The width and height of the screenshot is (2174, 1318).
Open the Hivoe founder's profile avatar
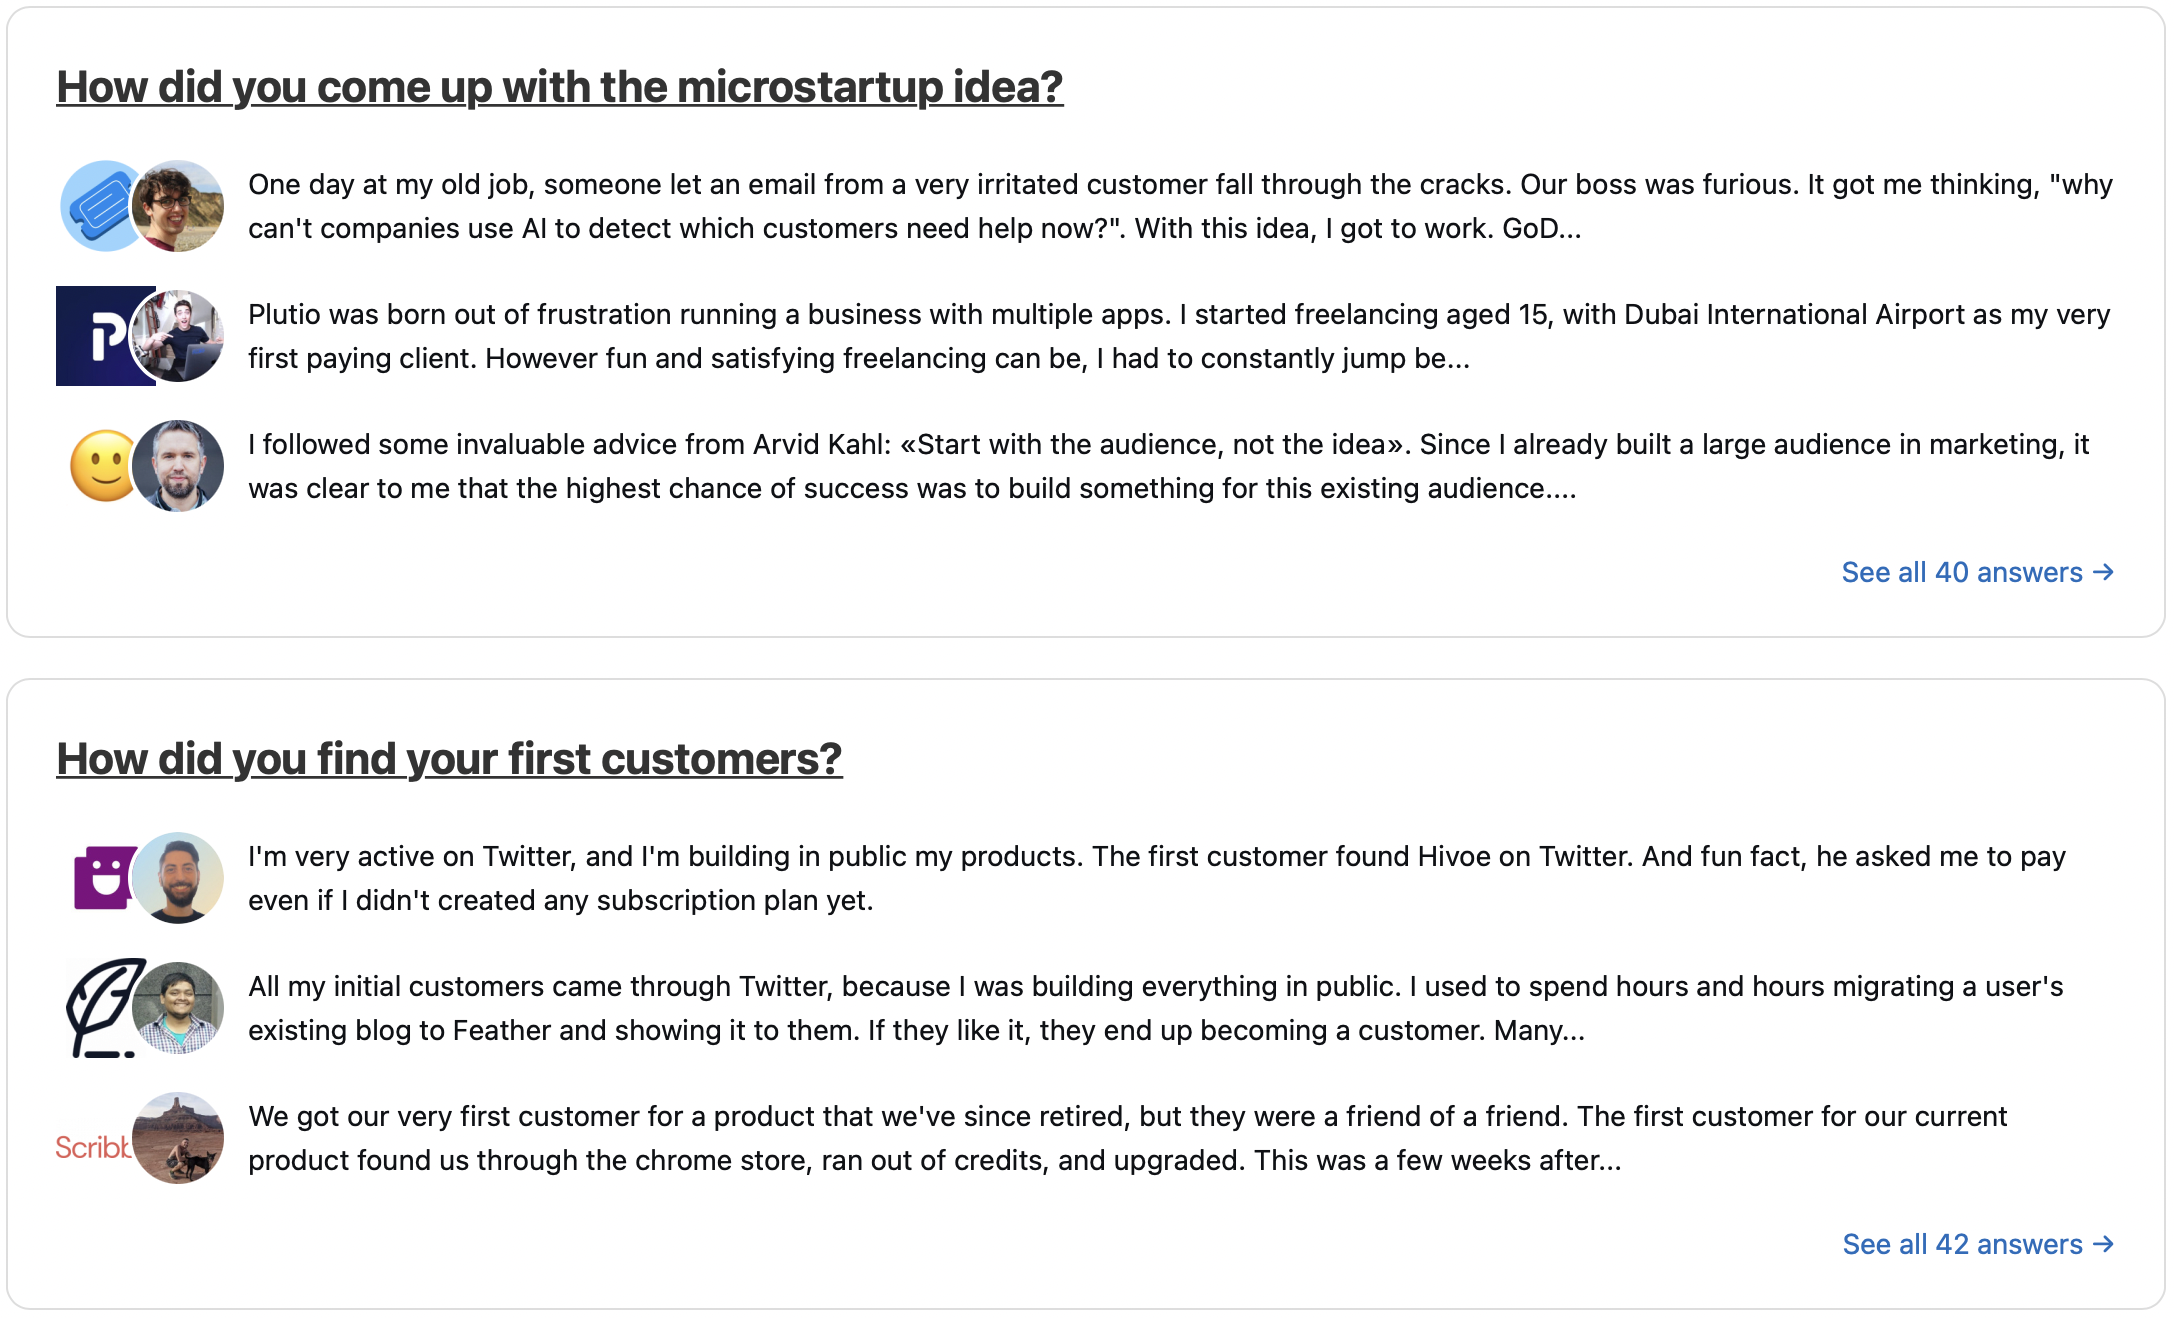(x=178, y=878)
